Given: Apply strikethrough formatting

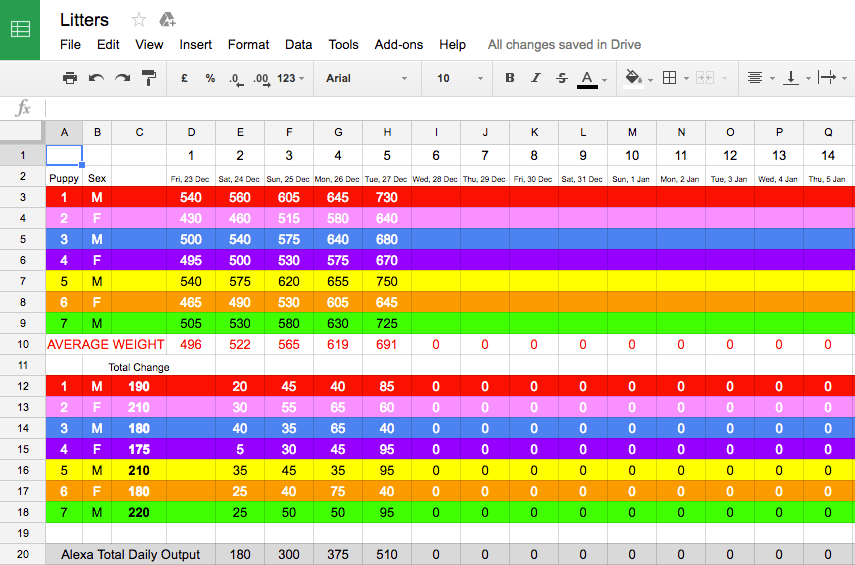Looking at the screenshot, I should click(x=561, y=78).
